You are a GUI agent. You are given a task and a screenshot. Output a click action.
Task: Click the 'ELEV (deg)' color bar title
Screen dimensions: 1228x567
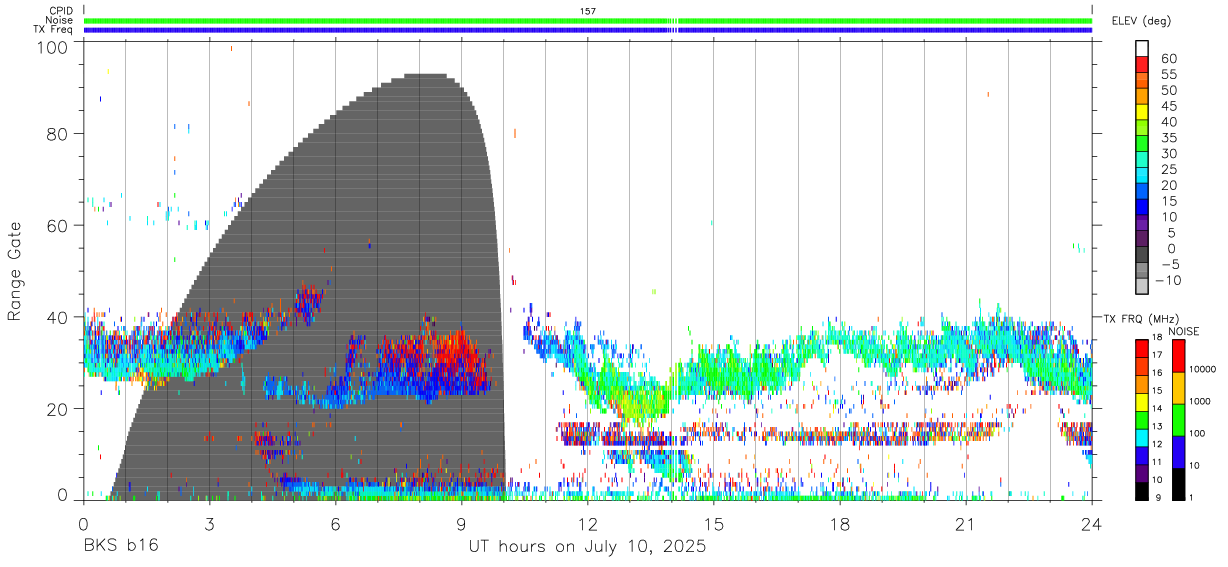point(1141,20)
